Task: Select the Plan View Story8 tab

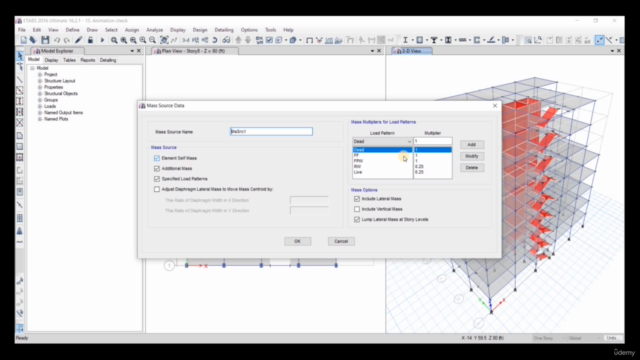Action: pyautogui.click(x=193, y=51)
